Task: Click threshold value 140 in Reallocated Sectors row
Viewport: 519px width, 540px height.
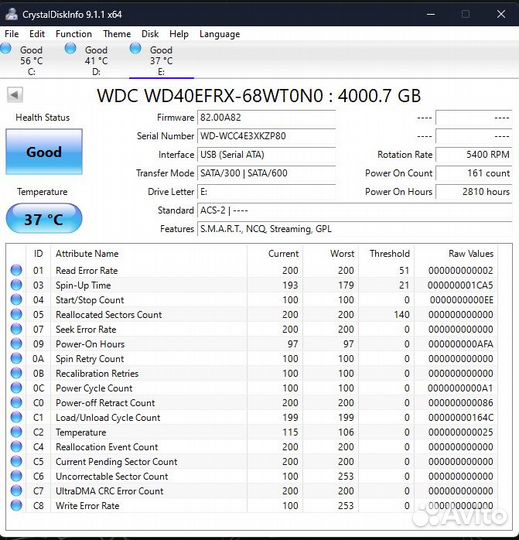Action: tap(402, 315)
